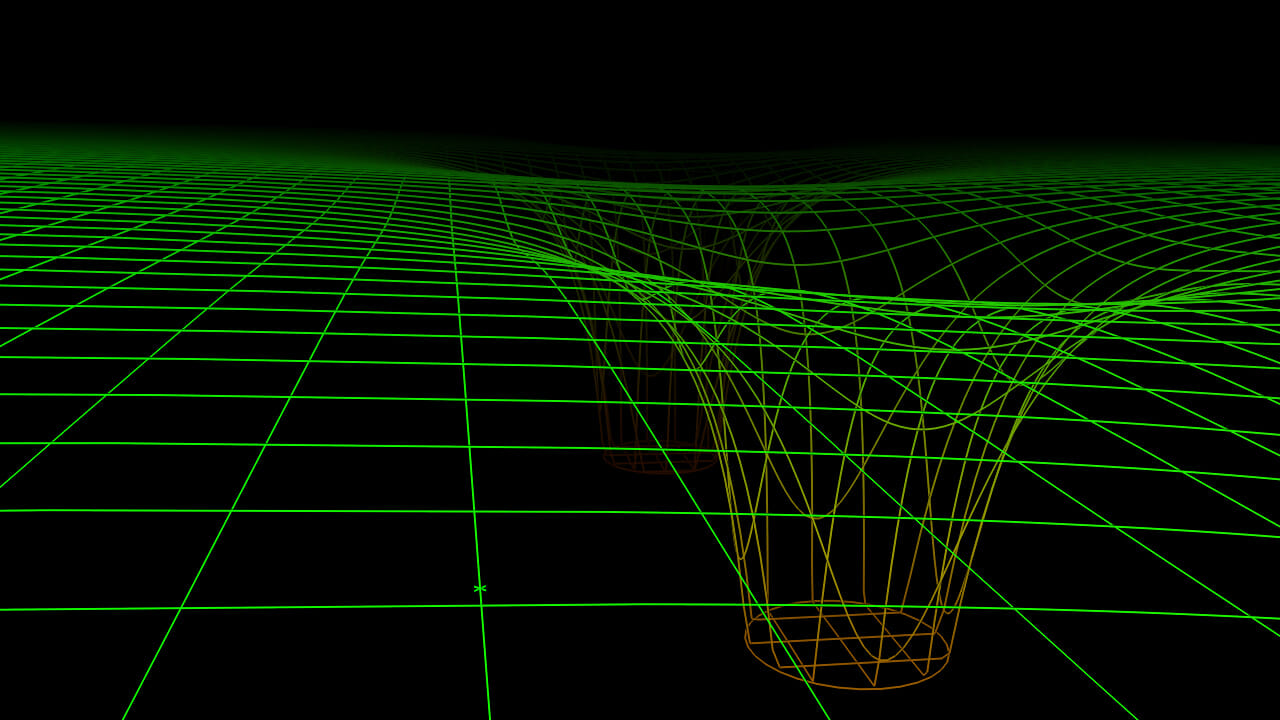The image size is (1280, 720).
Task: Click the empty black sky above the horizon
Action: click(x=640, y=60)
